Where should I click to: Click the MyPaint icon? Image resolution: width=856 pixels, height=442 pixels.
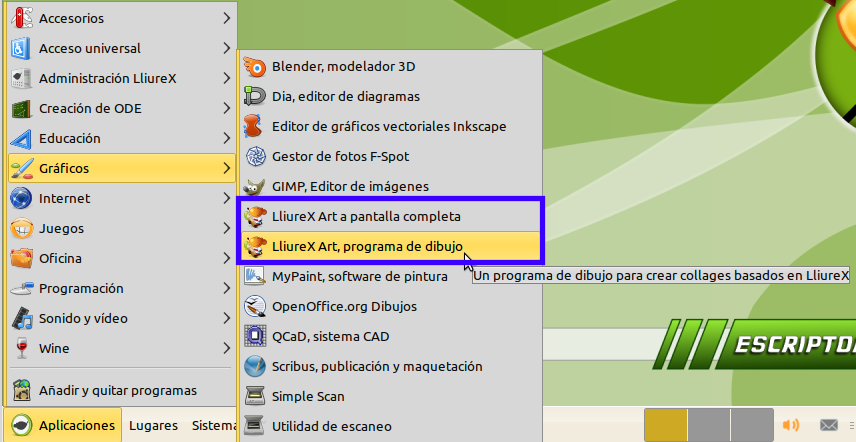[255, 277]
